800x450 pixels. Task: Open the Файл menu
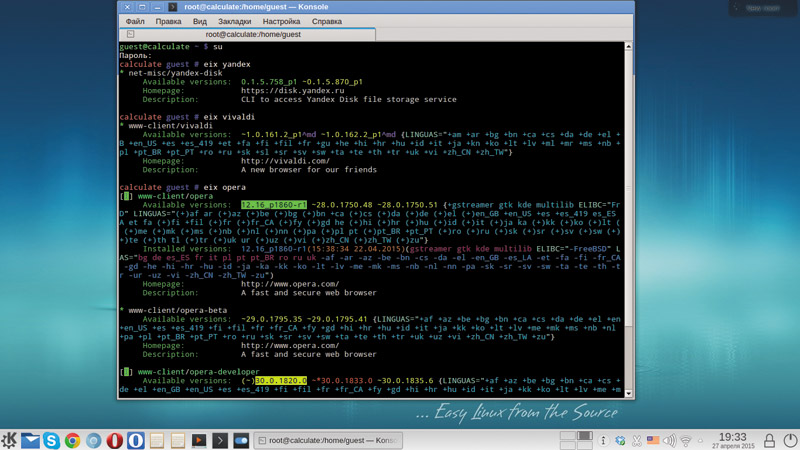135,21
